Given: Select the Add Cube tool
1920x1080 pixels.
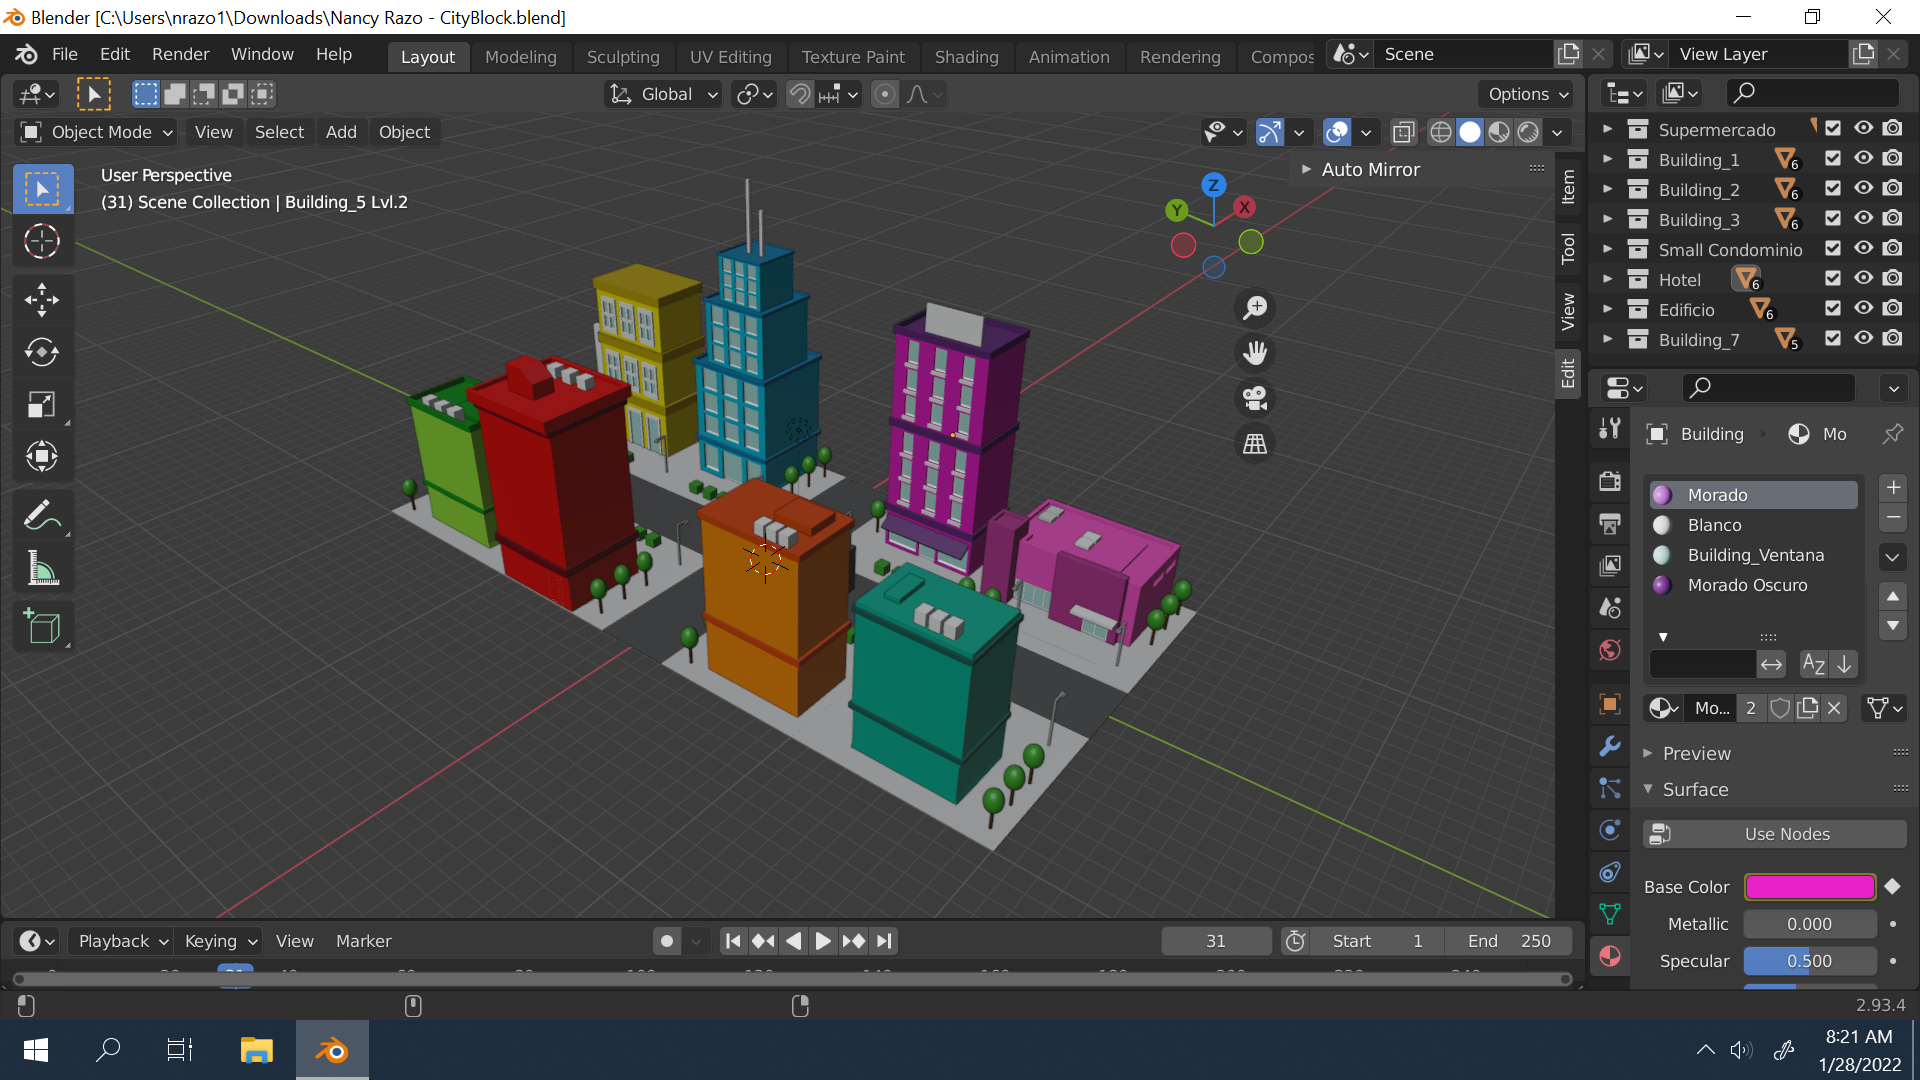Looking at the screenshot, I should (x=42, y=627).
